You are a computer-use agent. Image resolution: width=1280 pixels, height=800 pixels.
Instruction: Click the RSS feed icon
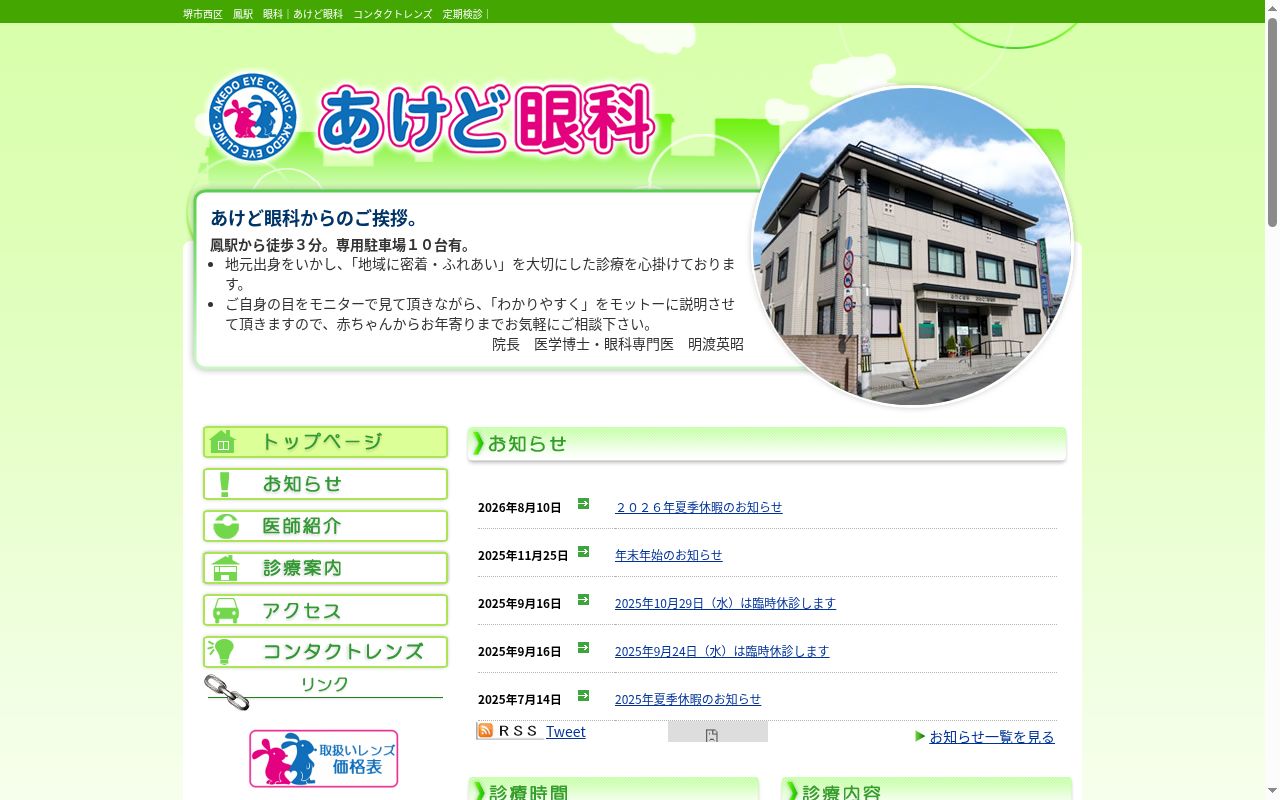pos(509,731)
